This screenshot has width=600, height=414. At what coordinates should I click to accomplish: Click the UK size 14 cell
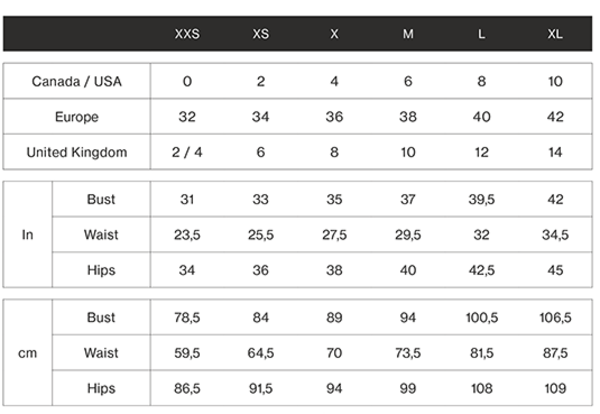555,153
